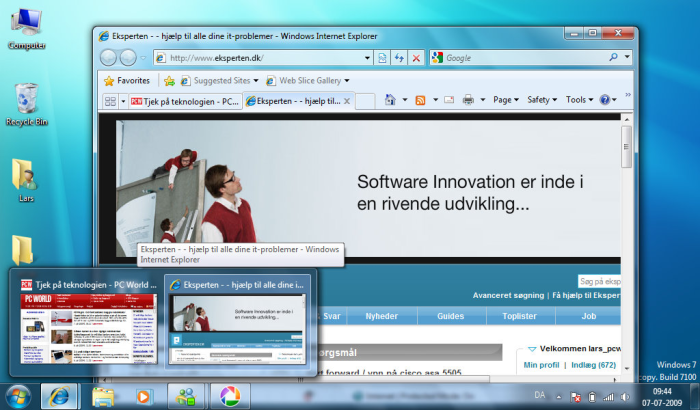Click the scroll down arrow
This screenshot has width=700, height=410.
(626, 369)
